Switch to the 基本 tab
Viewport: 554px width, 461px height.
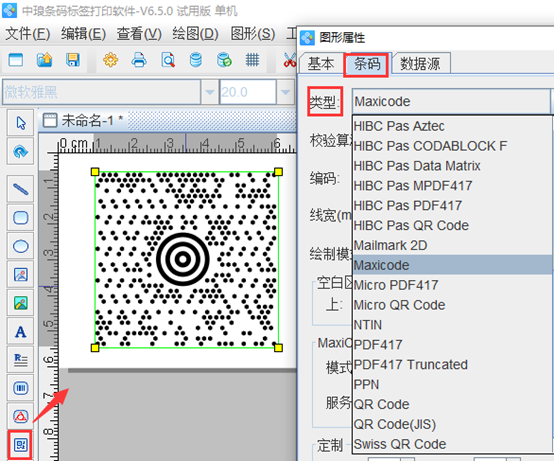pos(320,64)
